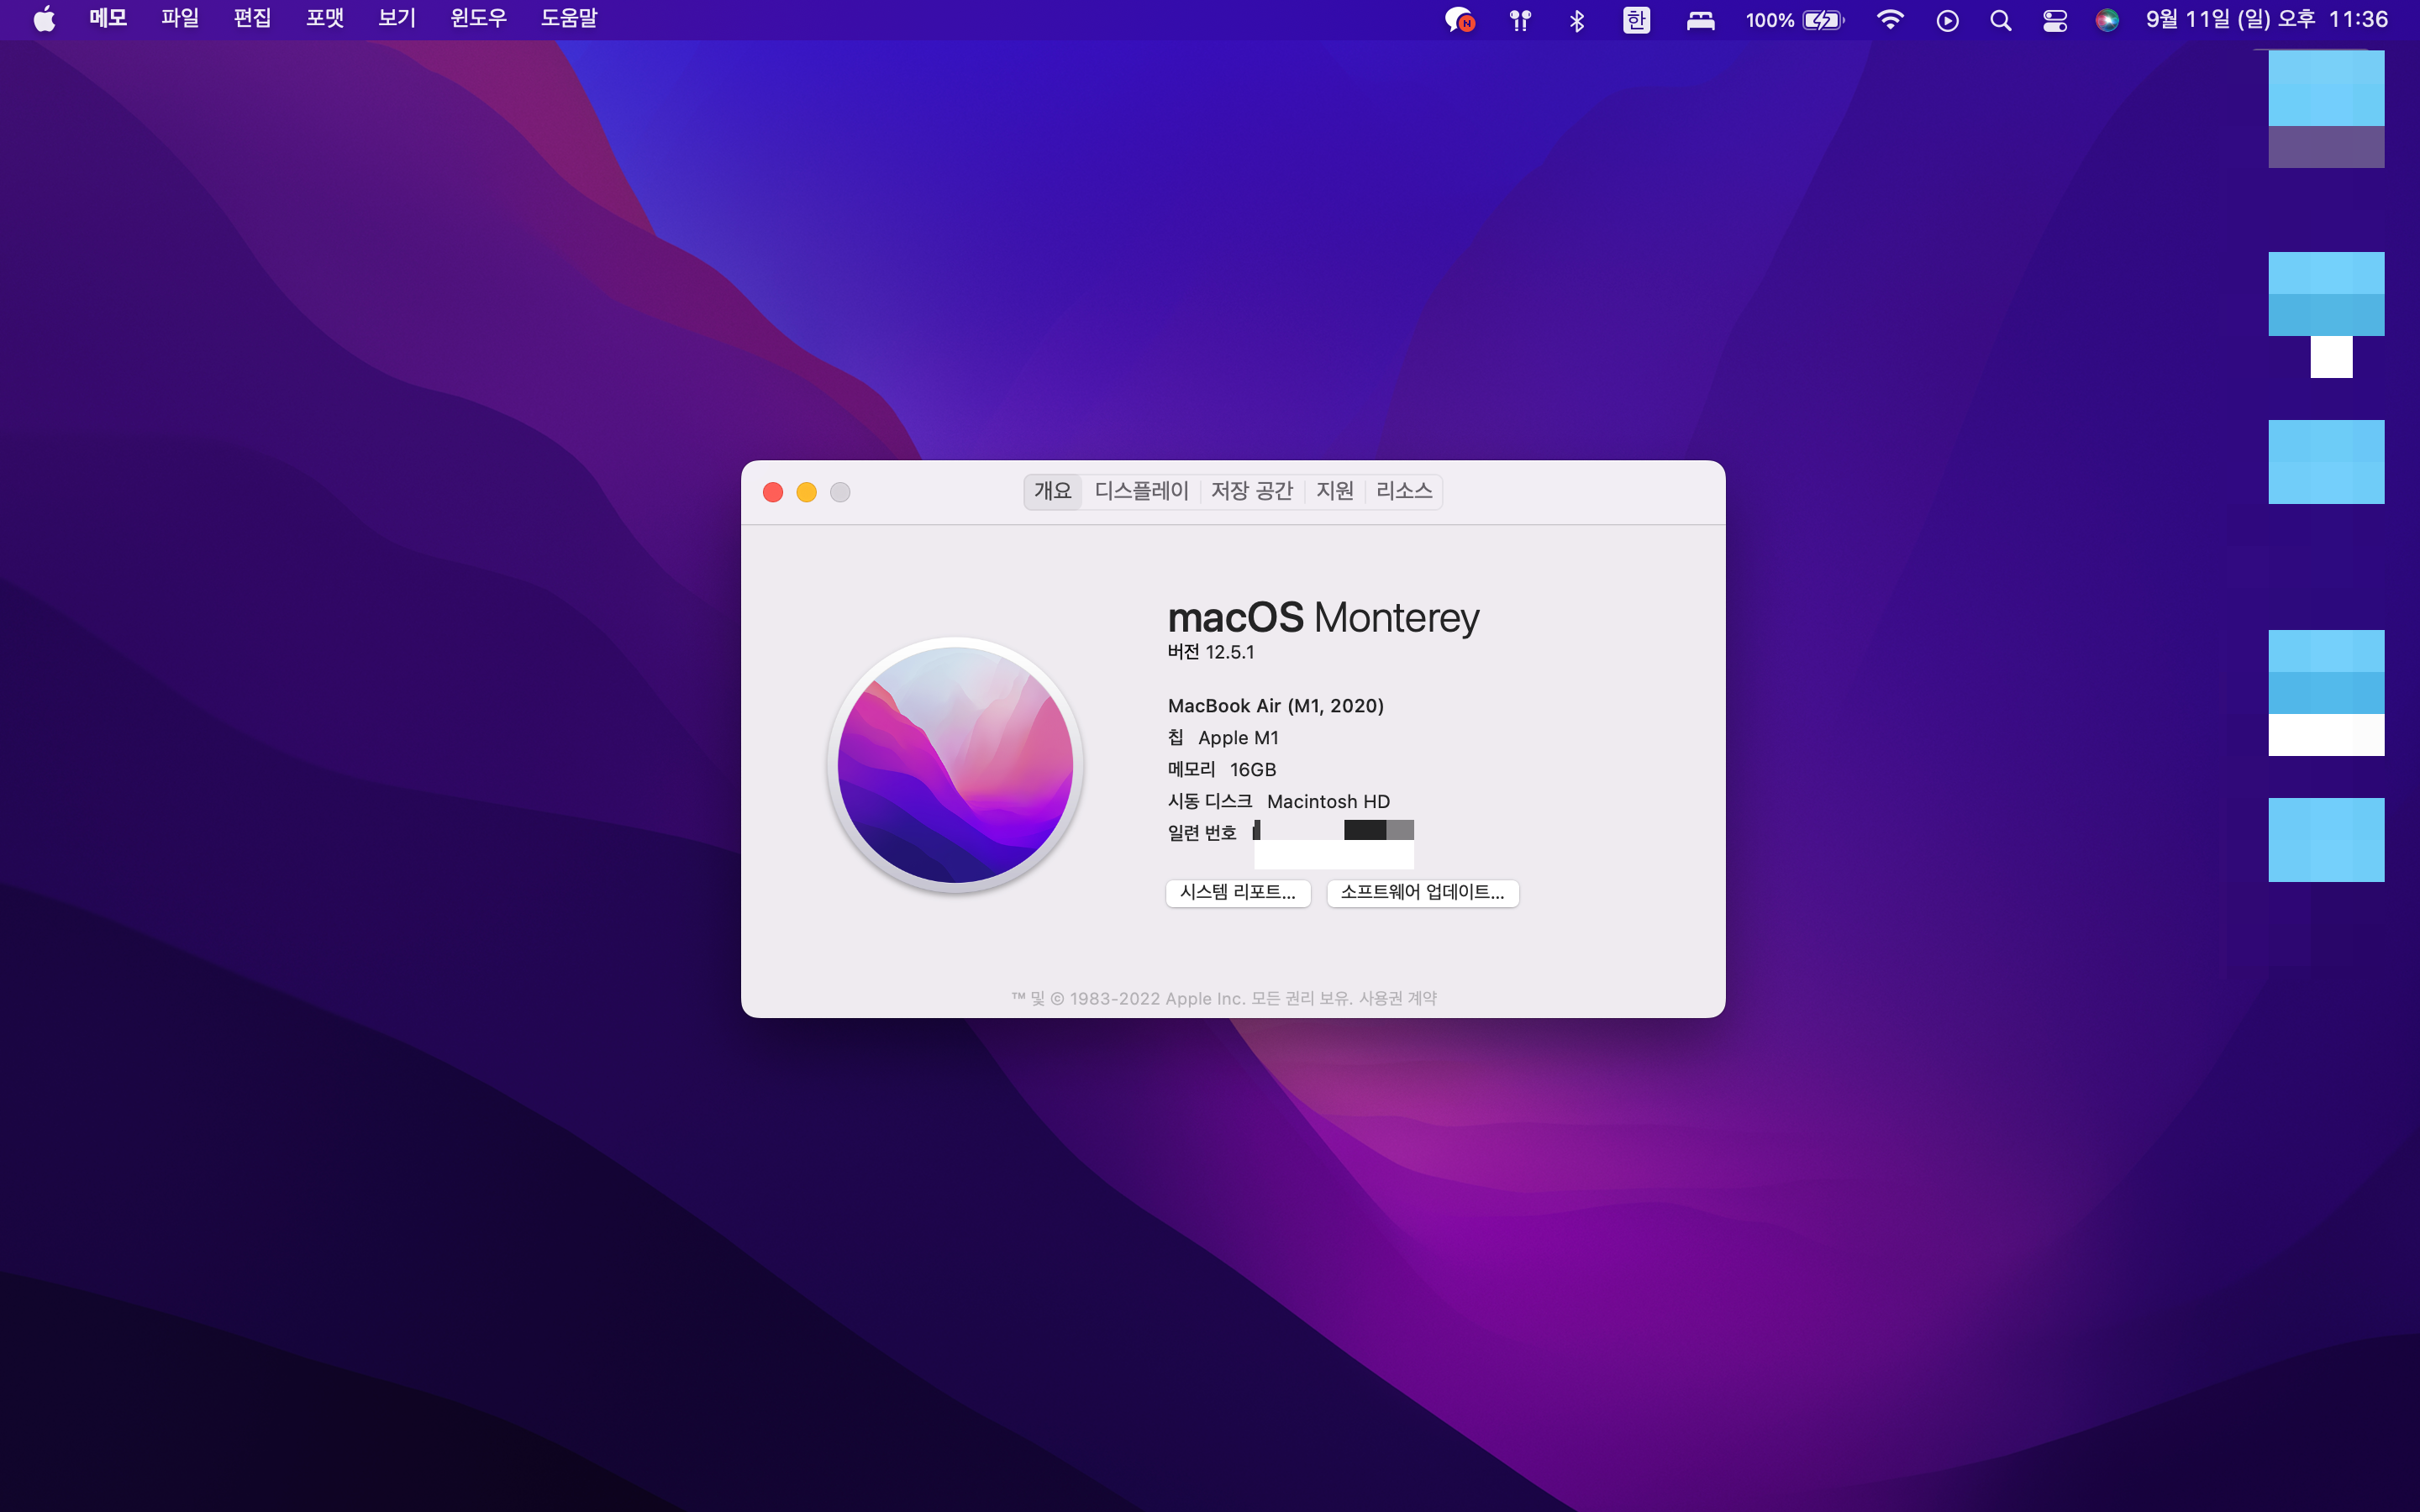Open Control Center
Screen dimensions: 2420x1512
tap(2055, 20)
